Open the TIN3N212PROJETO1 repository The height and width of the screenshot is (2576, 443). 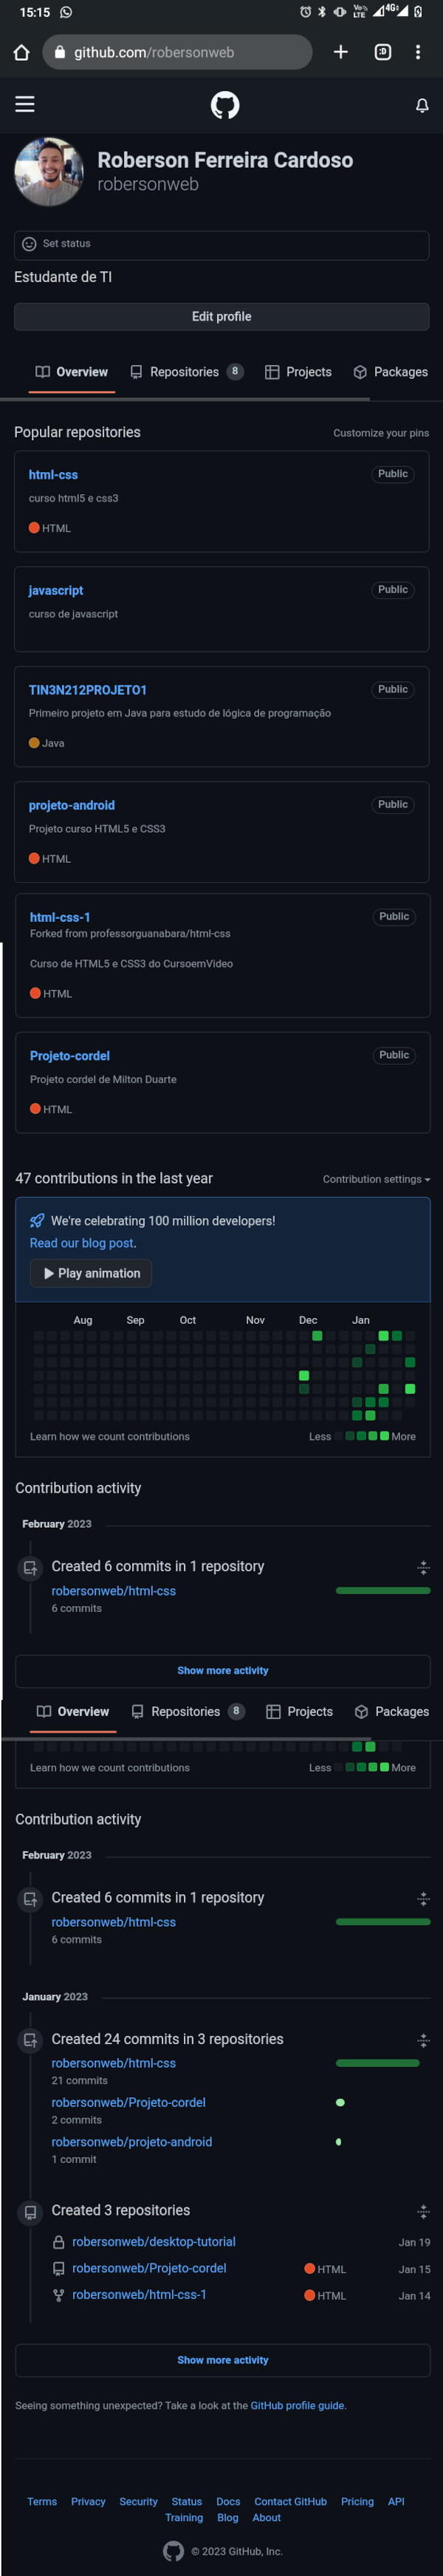point(88,690)
